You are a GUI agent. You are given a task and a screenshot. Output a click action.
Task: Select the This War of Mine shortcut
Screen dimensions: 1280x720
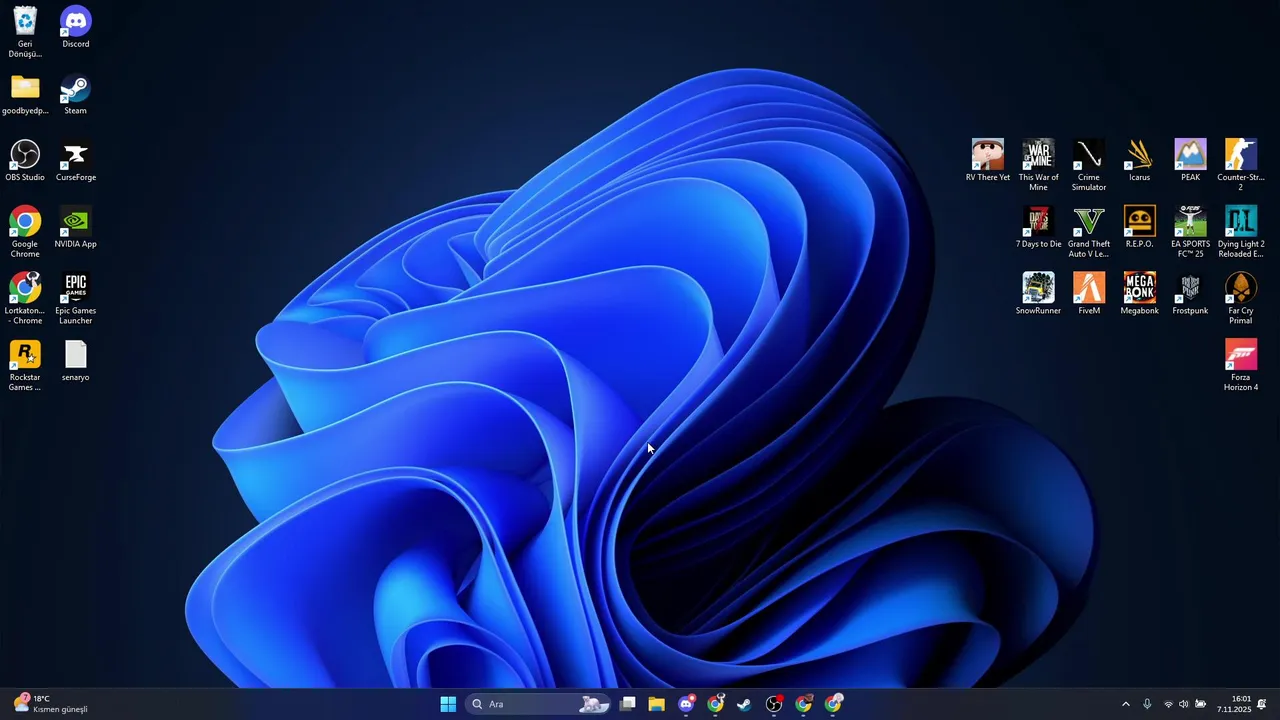pos(1039,165)
